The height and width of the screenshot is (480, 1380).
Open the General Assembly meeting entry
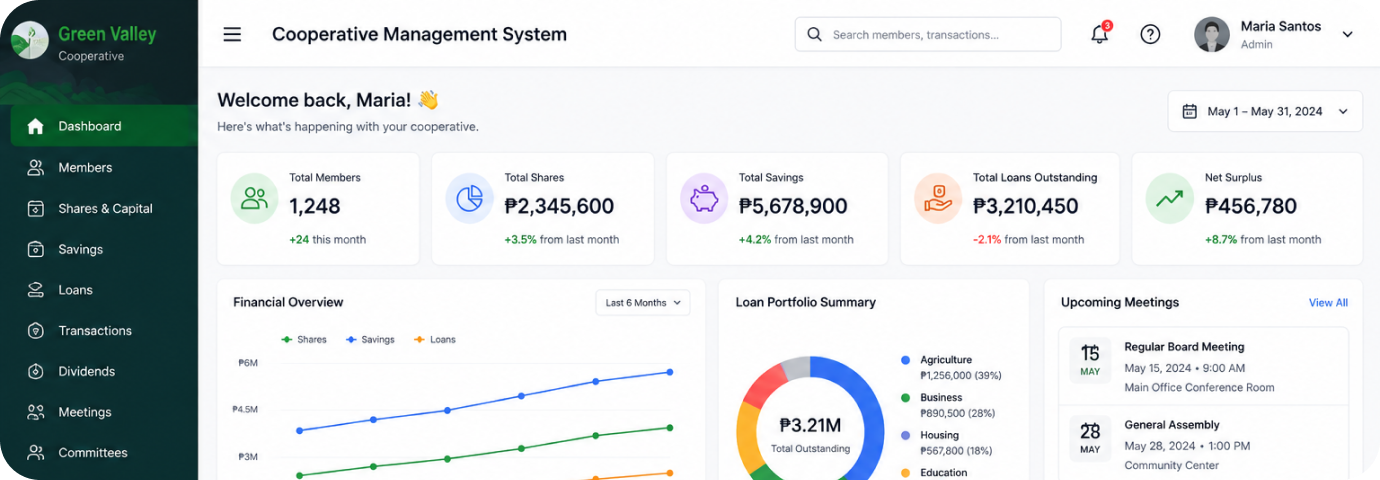pos(1203,444)
